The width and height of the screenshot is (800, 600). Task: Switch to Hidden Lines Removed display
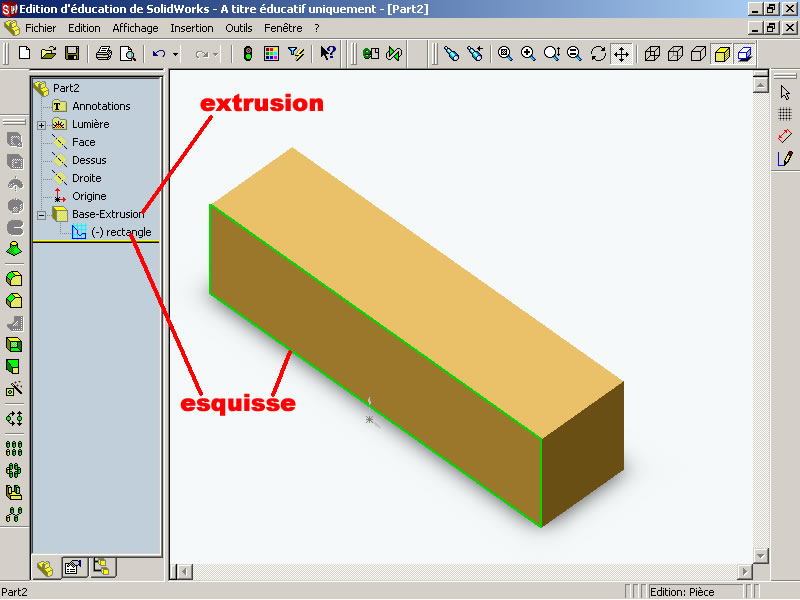[x=698, y=54]
